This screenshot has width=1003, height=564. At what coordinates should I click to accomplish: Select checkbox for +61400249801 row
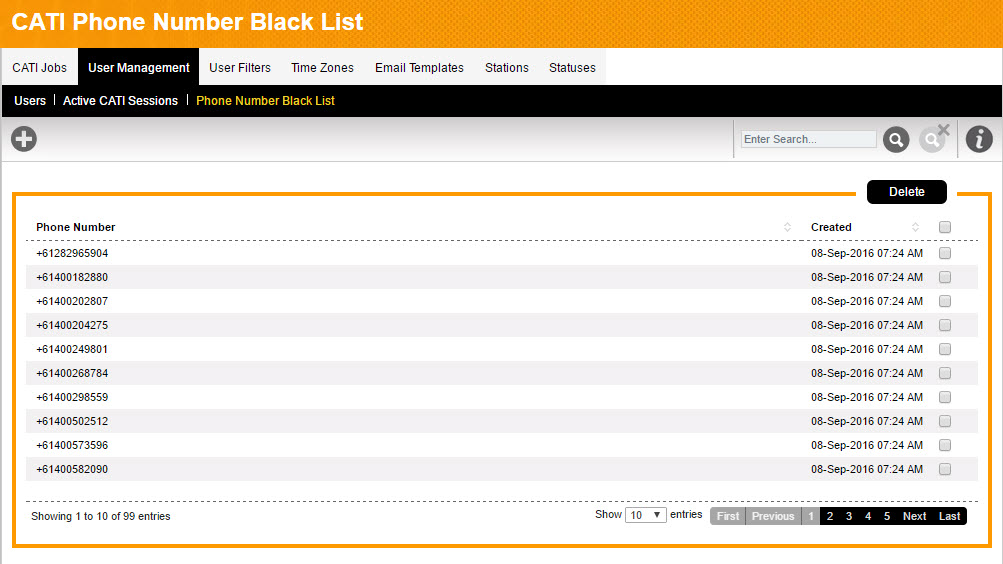[x=945, y=349]
